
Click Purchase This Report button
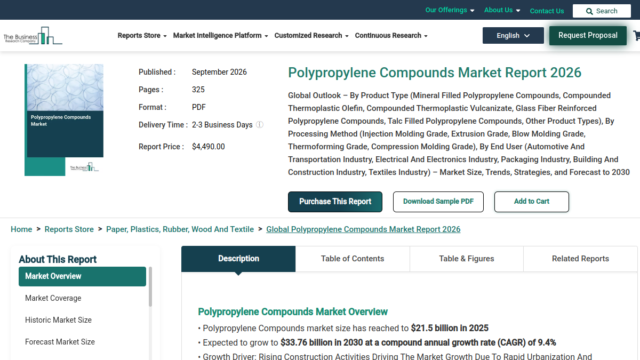[x=335, y=202]
